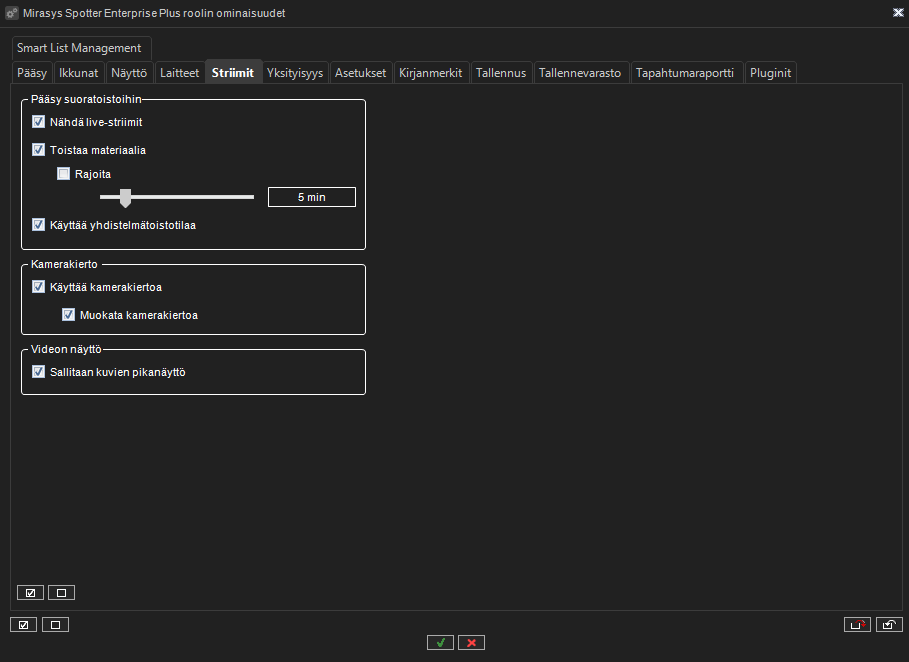Toggle Käyttää kamerakiertoa checkbox
Viewport: 909px width, 662px height.
39,287
